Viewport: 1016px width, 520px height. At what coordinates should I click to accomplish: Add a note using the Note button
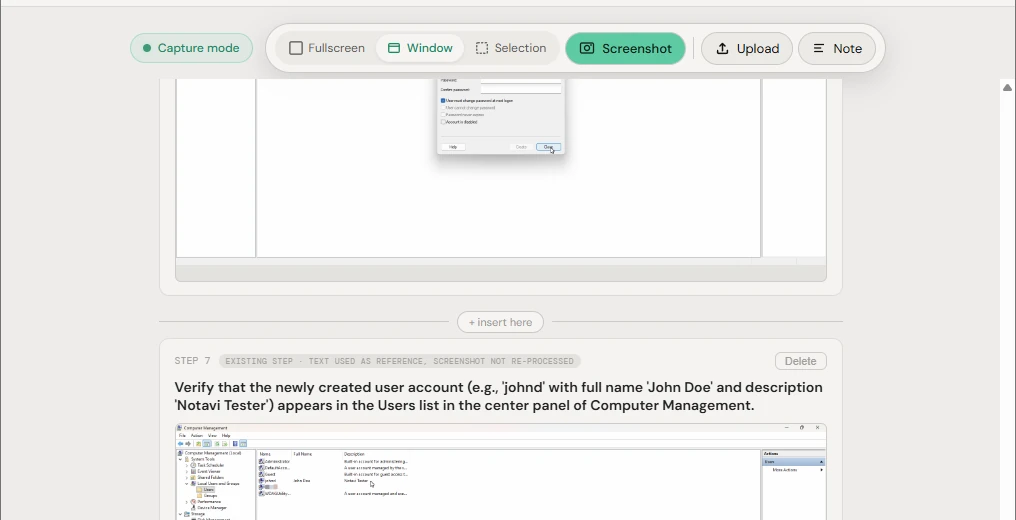(837, 49)
